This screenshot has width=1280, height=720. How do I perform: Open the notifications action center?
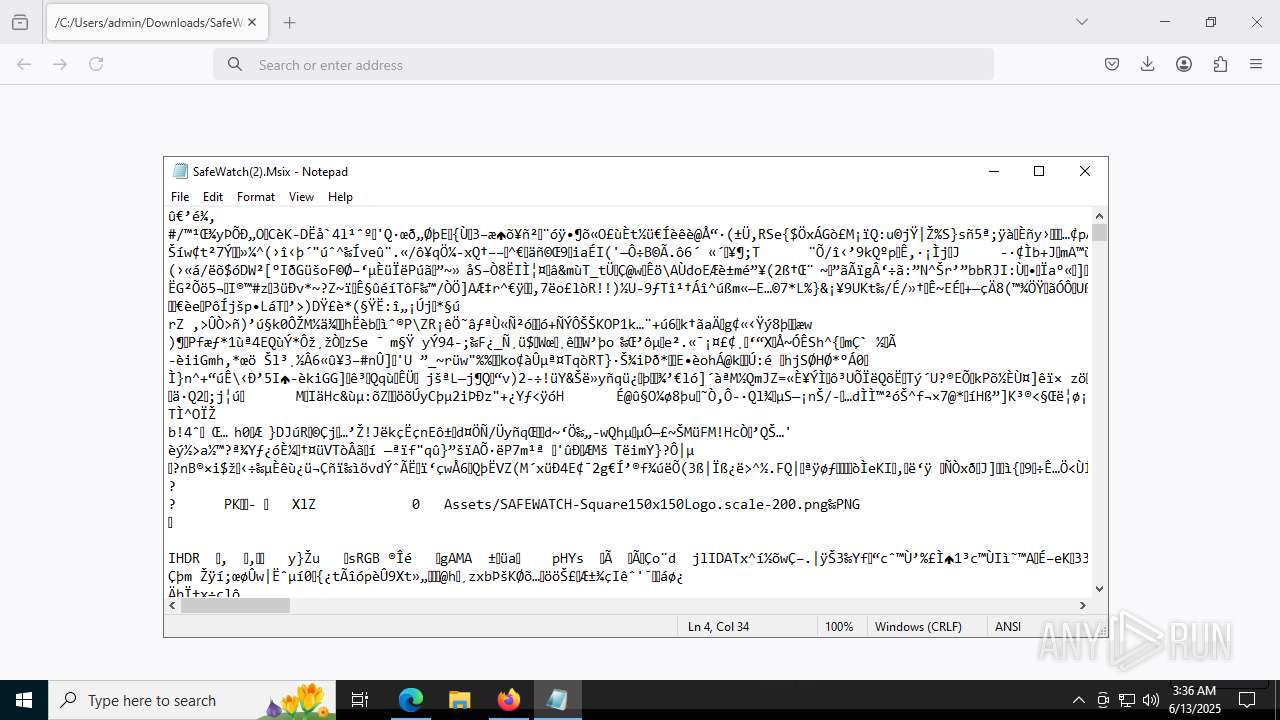click(1247, 700)
